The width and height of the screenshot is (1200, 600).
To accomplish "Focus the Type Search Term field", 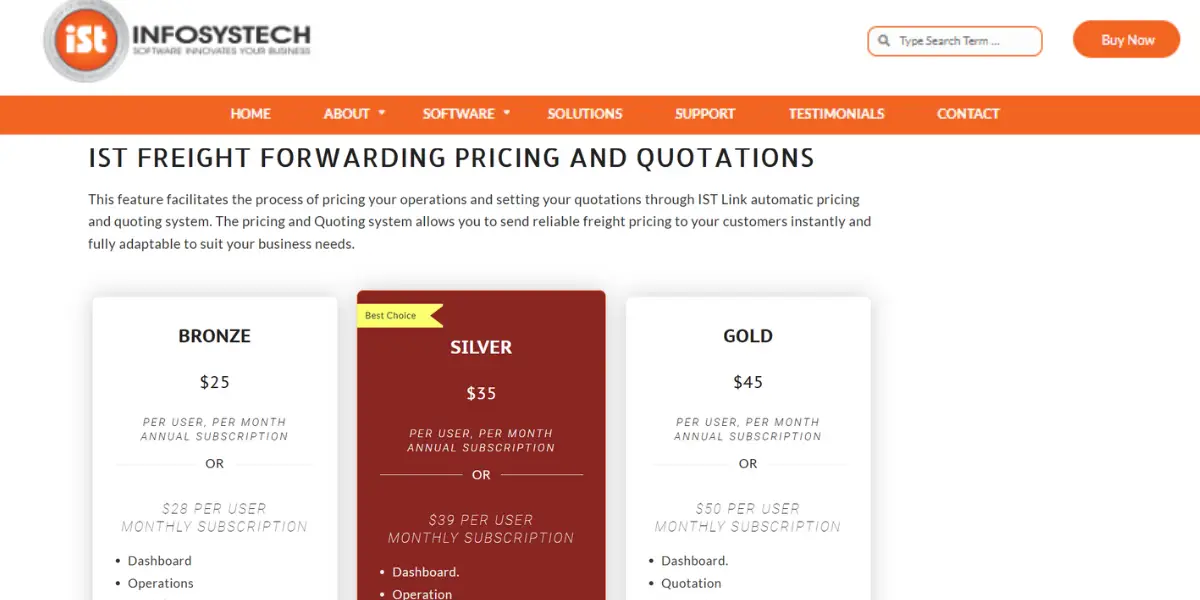I will (955, 41).
